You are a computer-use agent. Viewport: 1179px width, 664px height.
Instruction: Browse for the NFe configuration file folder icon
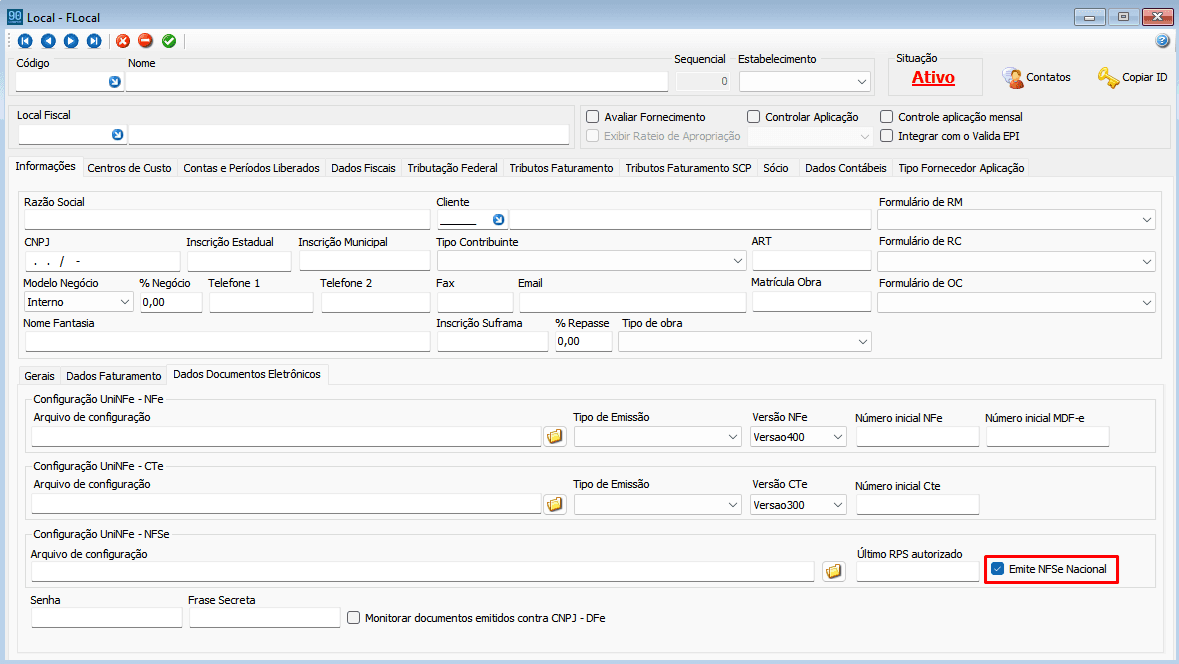point(555,436)
